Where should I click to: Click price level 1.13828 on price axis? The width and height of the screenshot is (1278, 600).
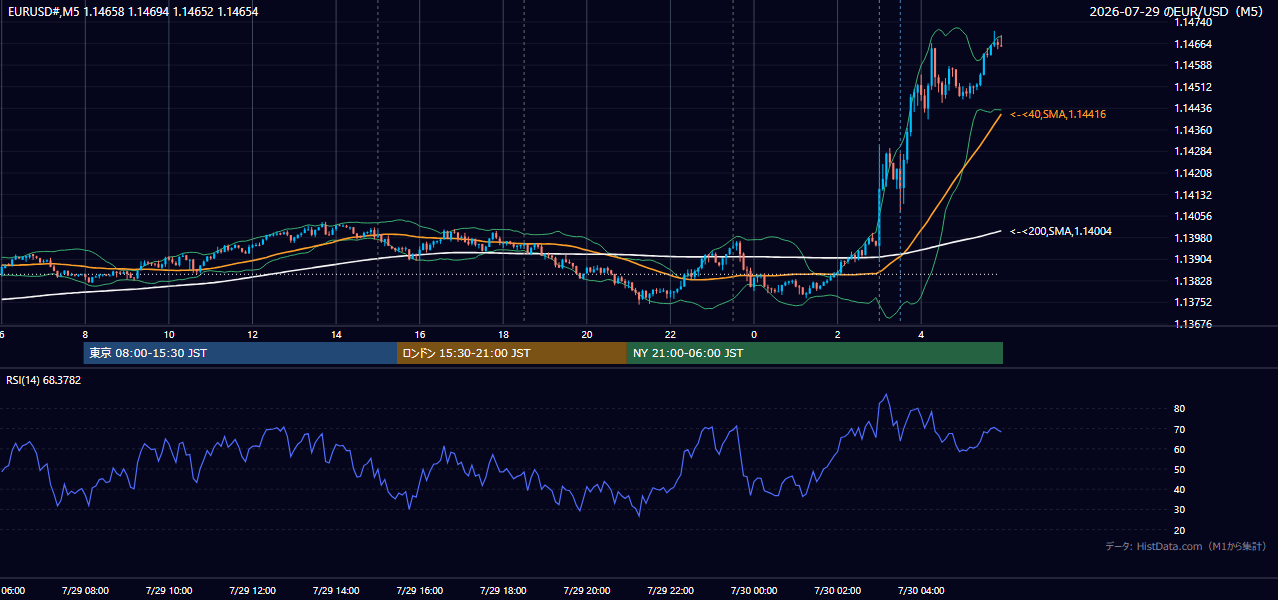point(1192,281)
